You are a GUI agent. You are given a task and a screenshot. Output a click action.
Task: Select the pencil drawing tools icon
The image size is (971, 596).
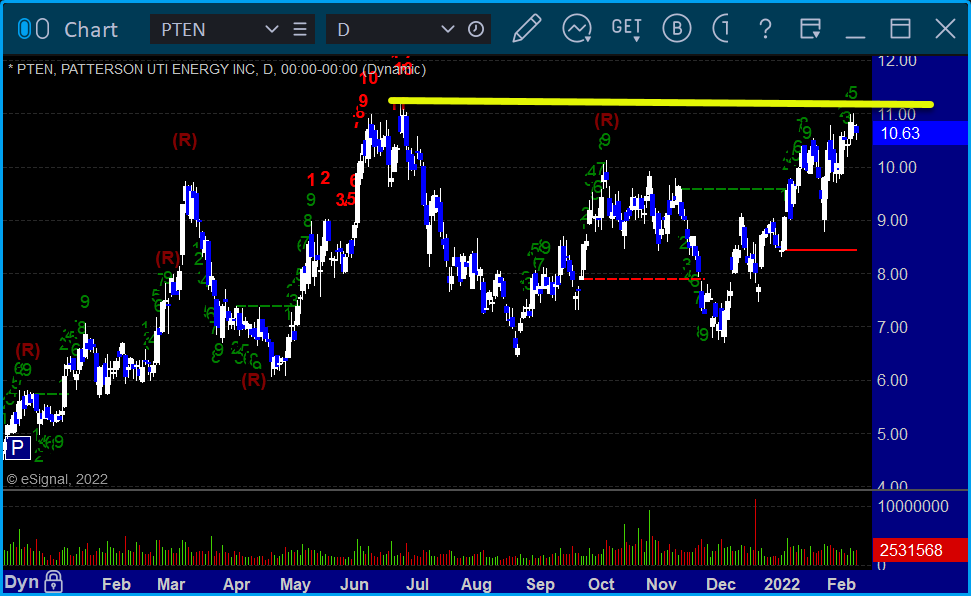[526, 28]
